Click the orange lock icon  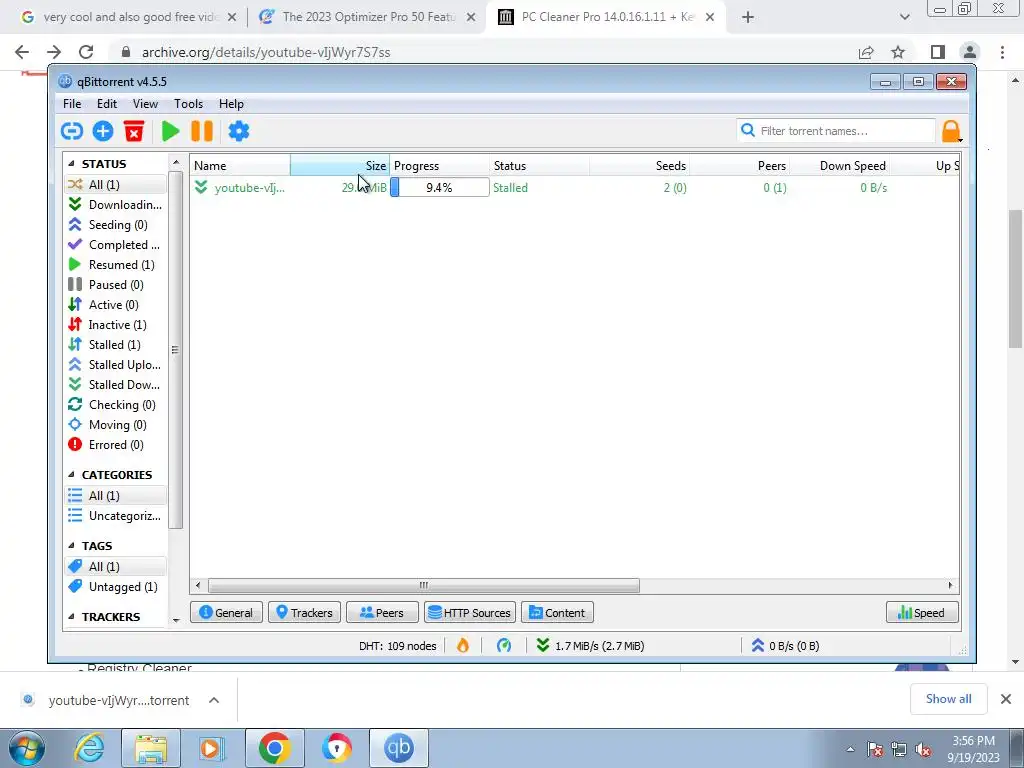pos(952,131)
